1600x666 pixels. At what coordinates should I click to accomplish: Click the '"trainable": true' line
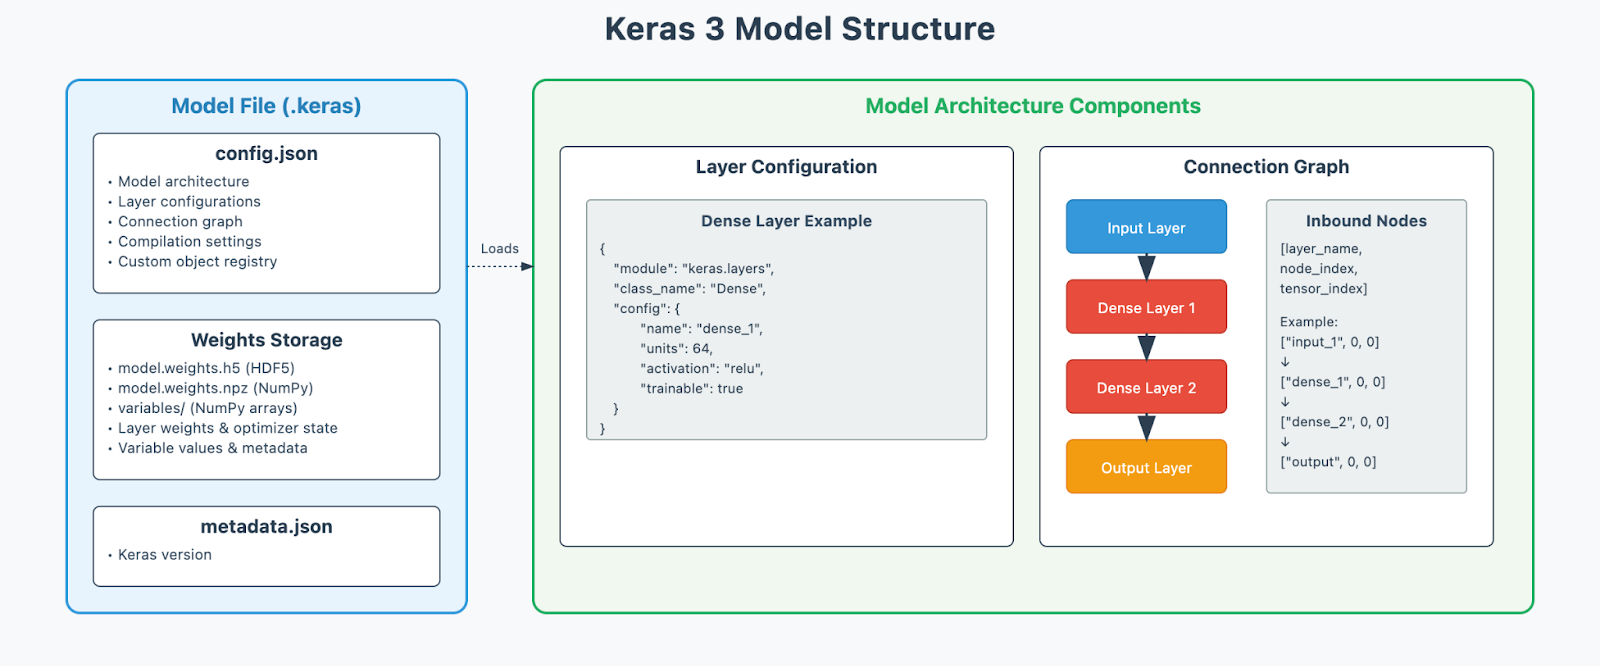(x=692, y=389)
